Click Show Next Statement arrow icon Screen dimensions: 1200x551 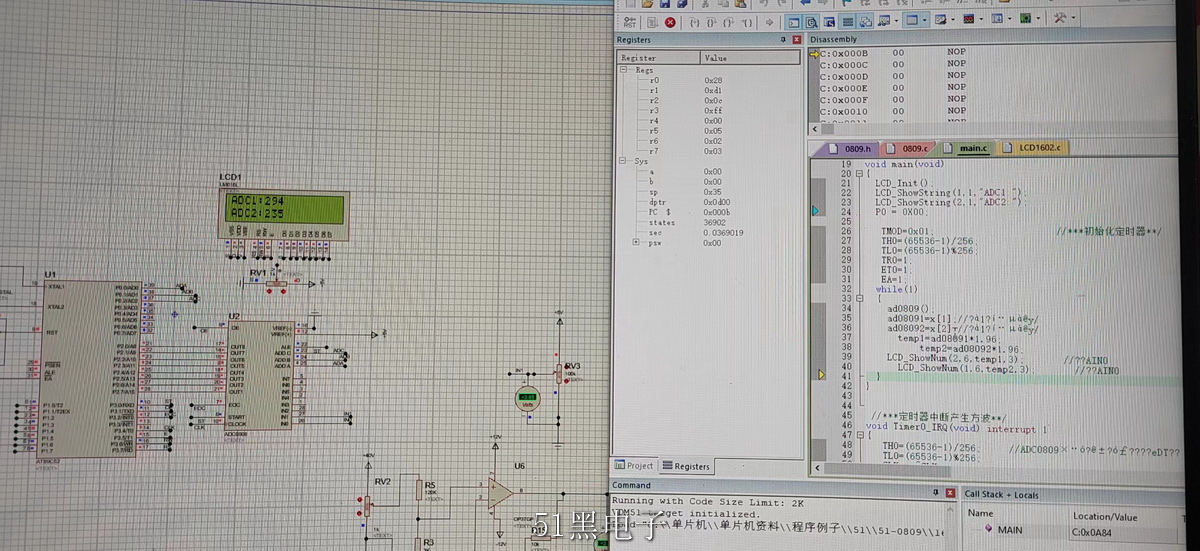[x=768, y=21]
